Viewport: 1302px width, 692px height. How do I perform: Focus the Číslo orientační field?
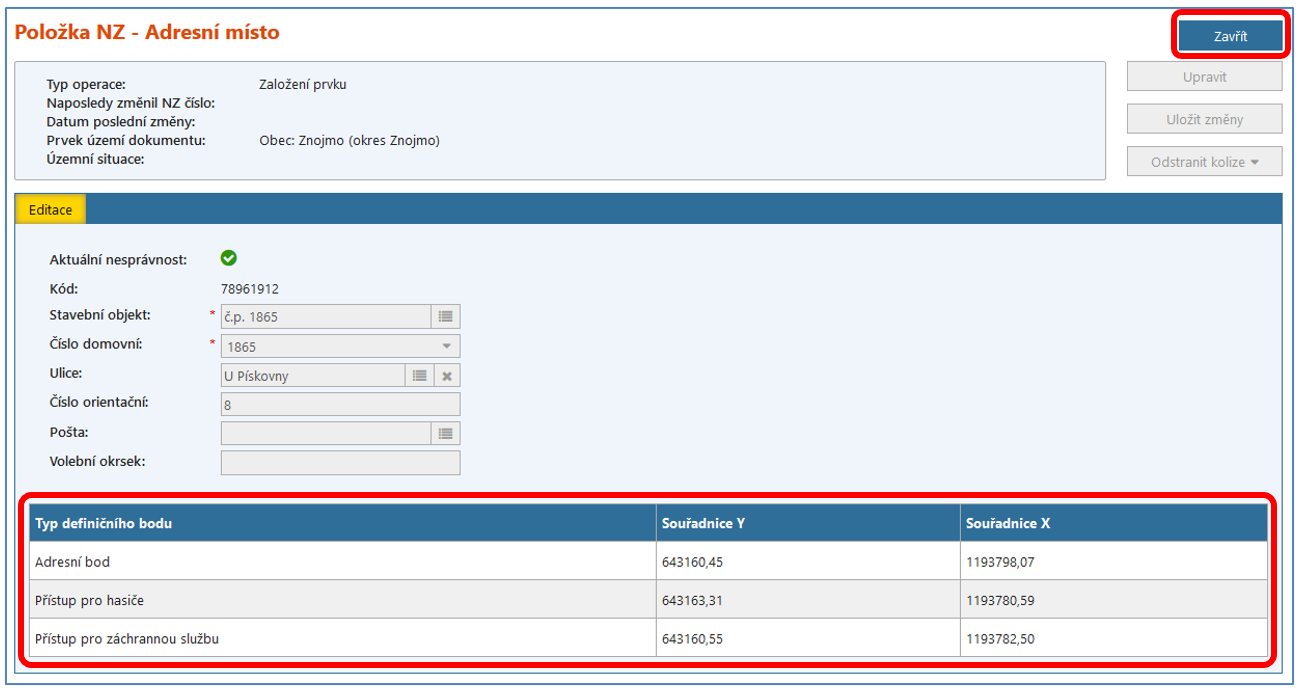click(339, 405)
